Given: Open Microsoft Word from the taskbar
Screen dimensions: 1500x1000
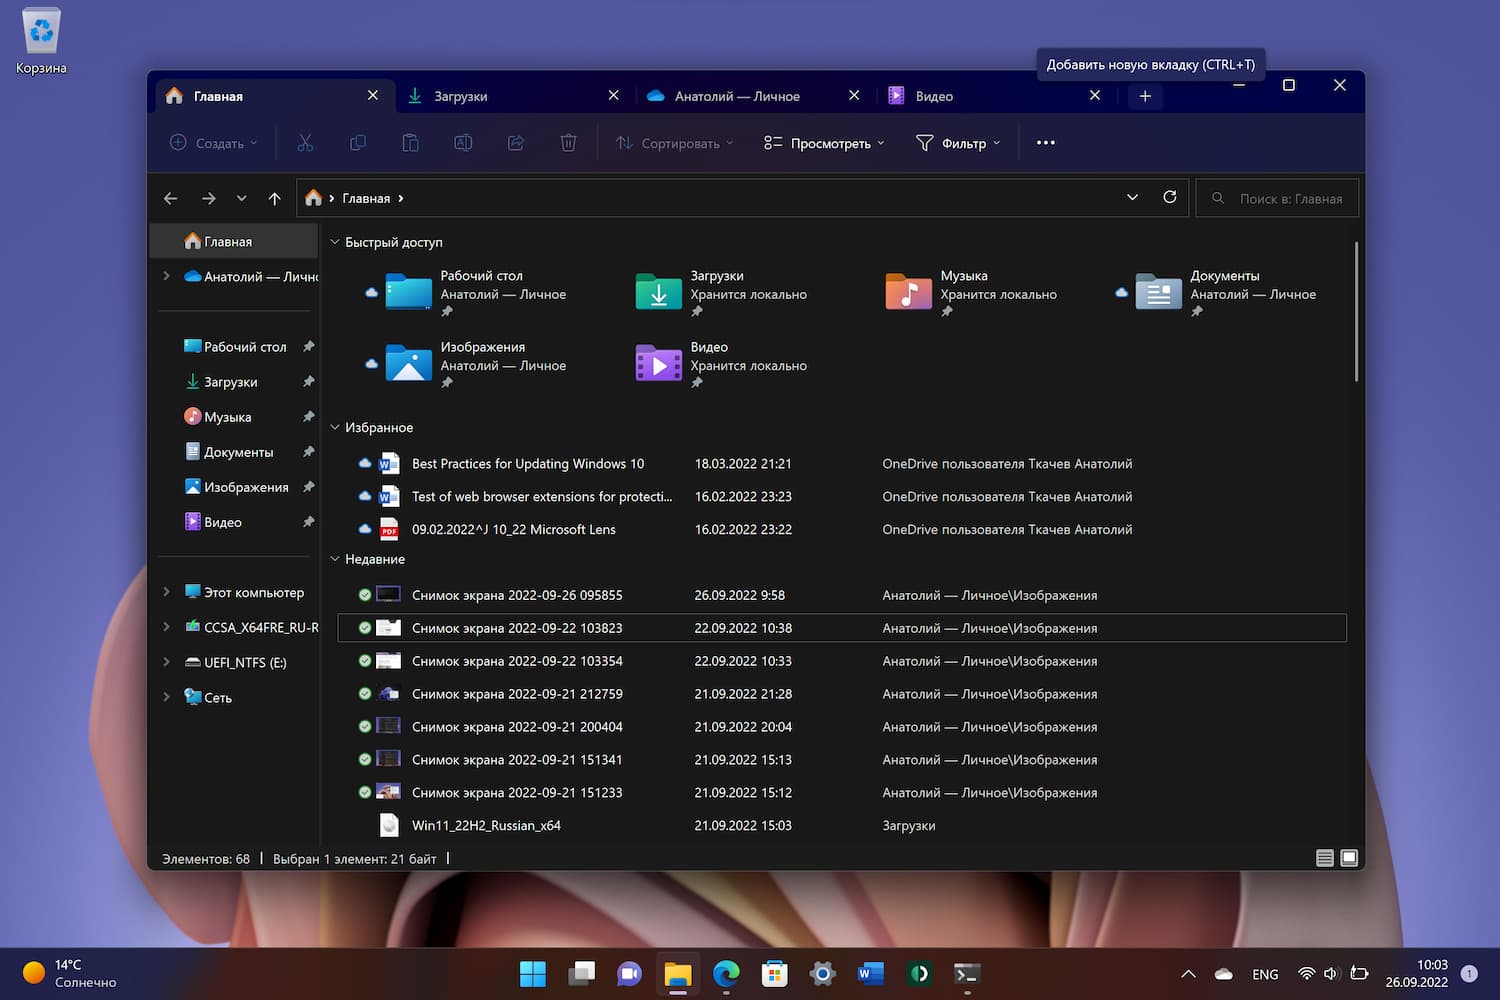Looking at the screenshot, I should (870, 973).
